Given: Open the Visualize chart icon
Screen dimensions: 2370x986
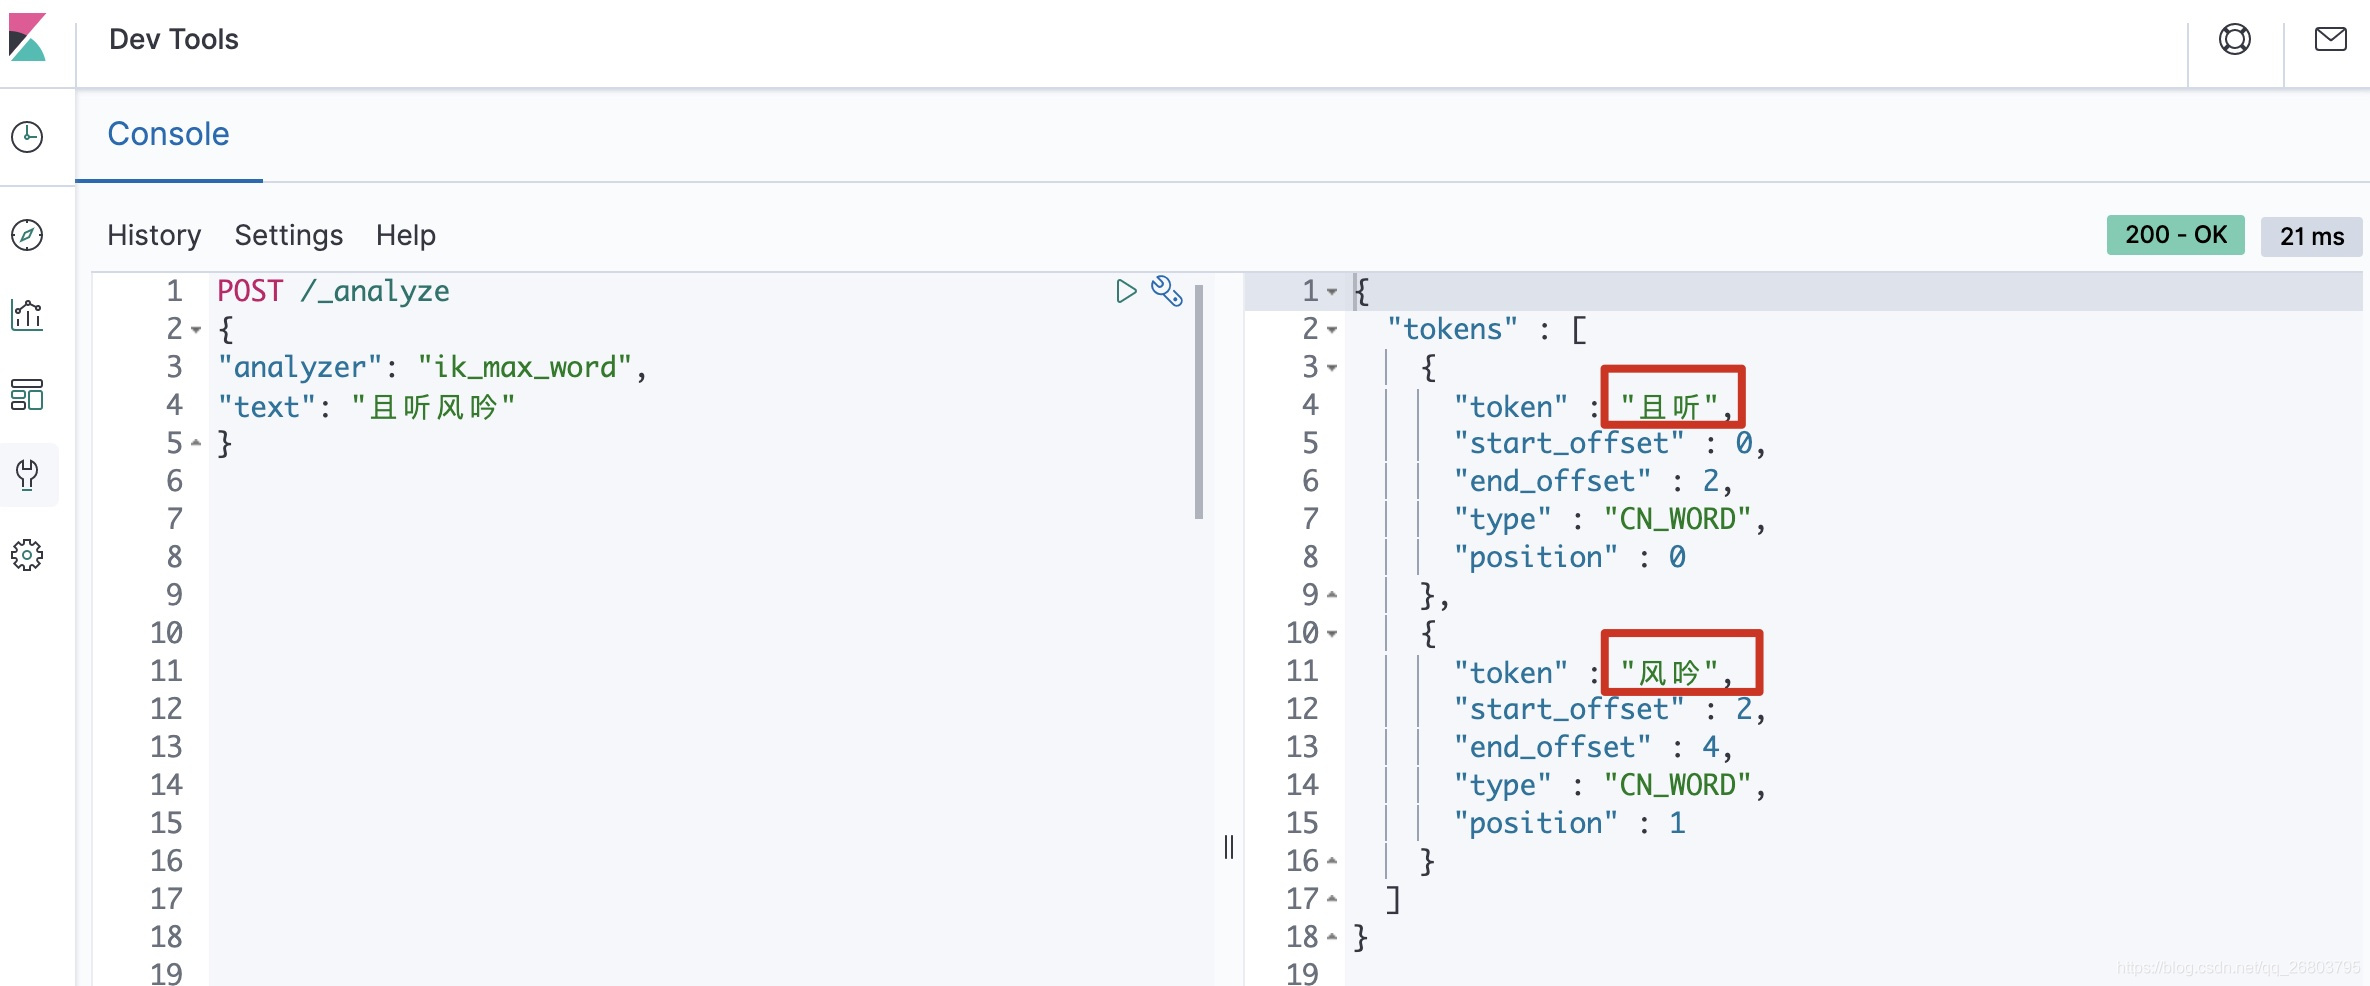Looking at the screenshot, I should pos(27,315).
